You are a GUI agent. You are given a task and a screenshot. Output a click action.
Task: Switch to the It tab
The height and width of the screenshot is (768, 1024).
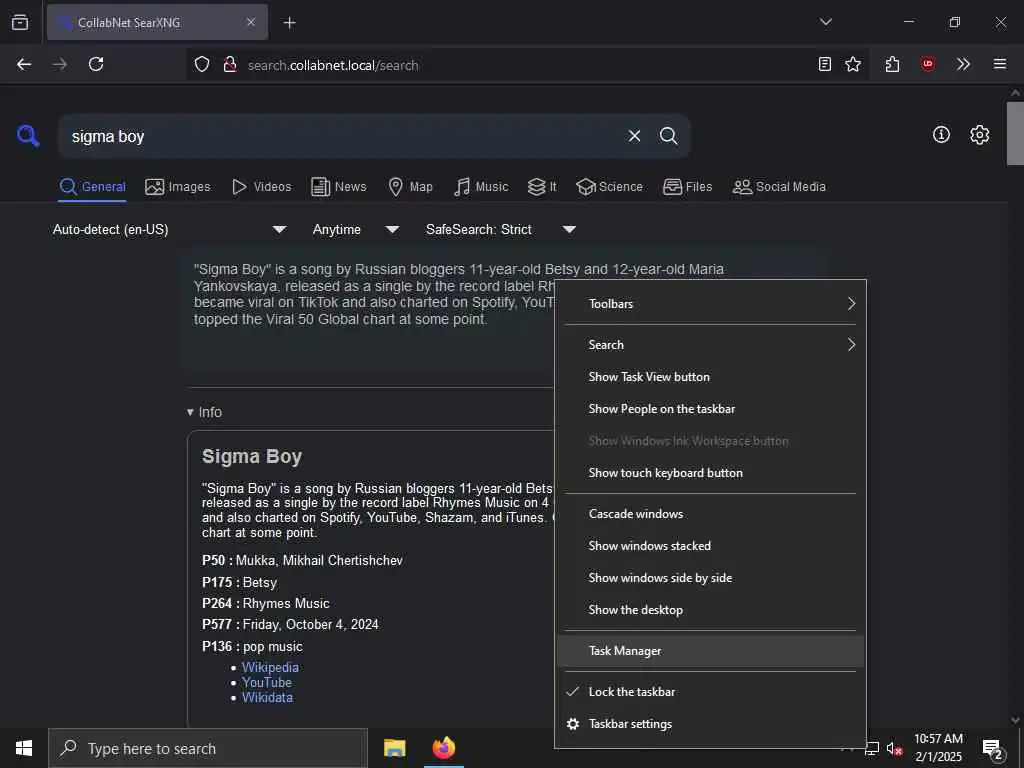(x=542, y=187)
